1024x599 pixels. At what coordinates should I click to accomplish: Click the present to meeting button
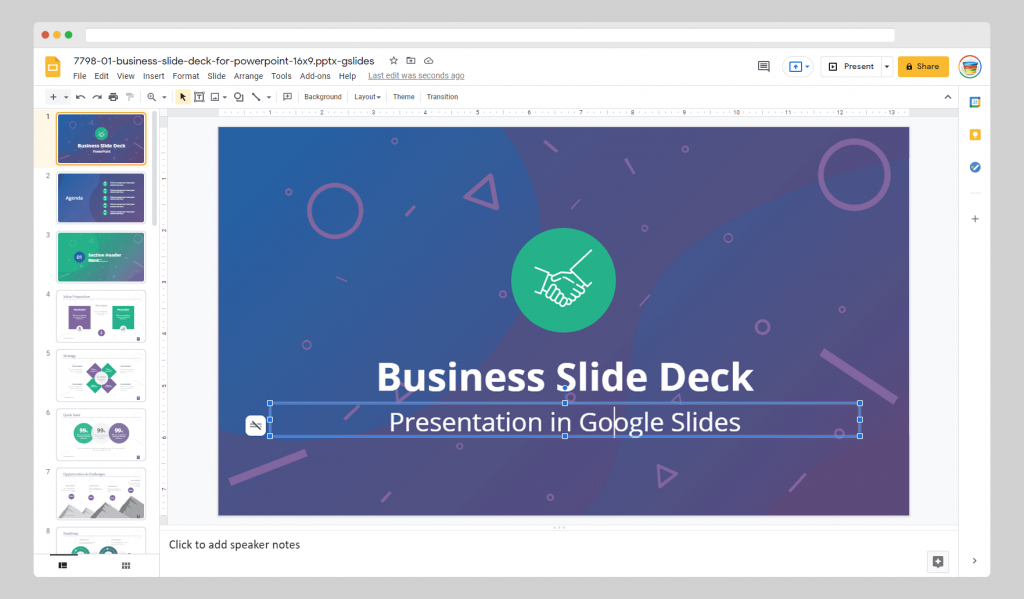798,67
